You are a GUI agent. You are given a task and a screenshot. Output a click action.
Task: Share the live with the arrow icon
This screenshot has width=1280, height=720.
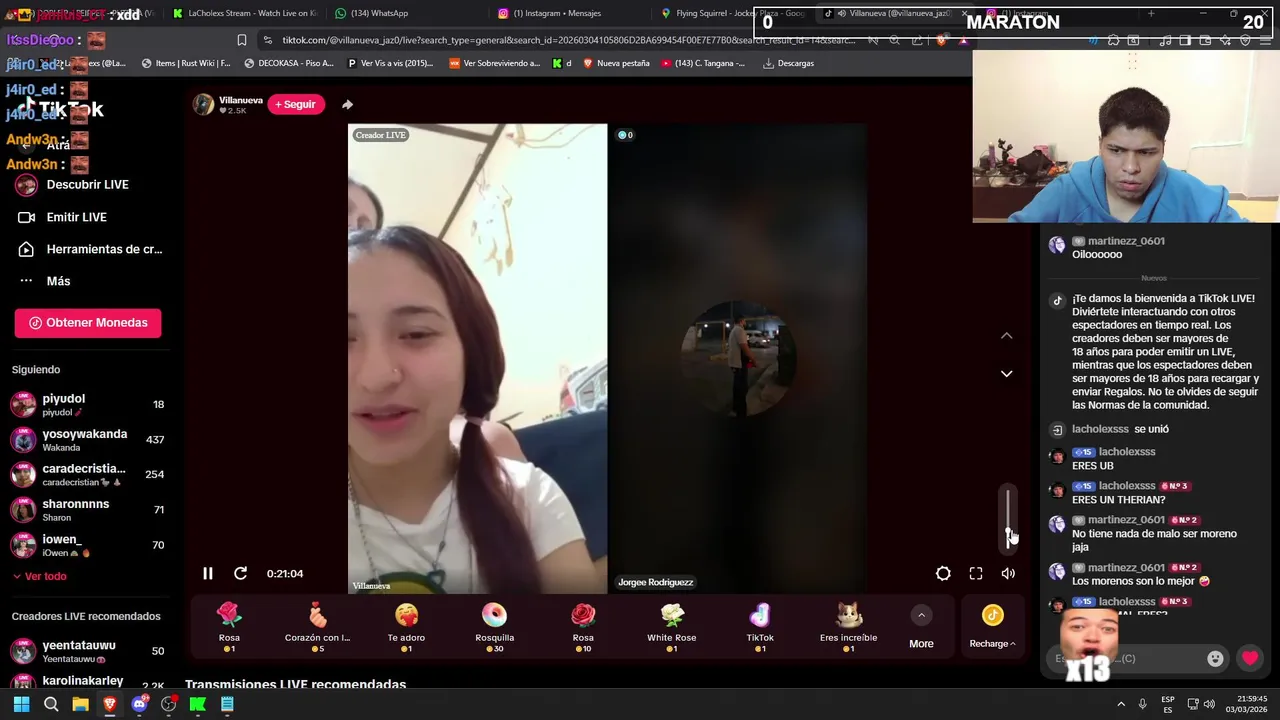point(347,104)
